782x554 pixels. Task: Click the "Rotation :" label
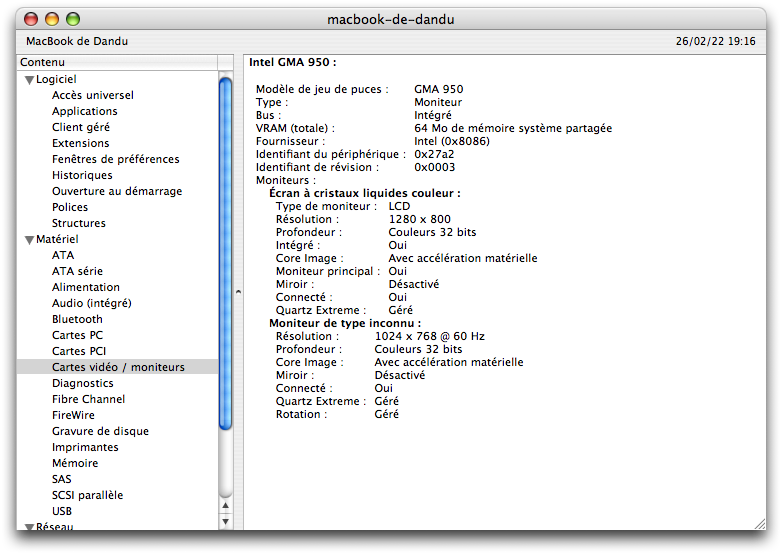(301, 414)
